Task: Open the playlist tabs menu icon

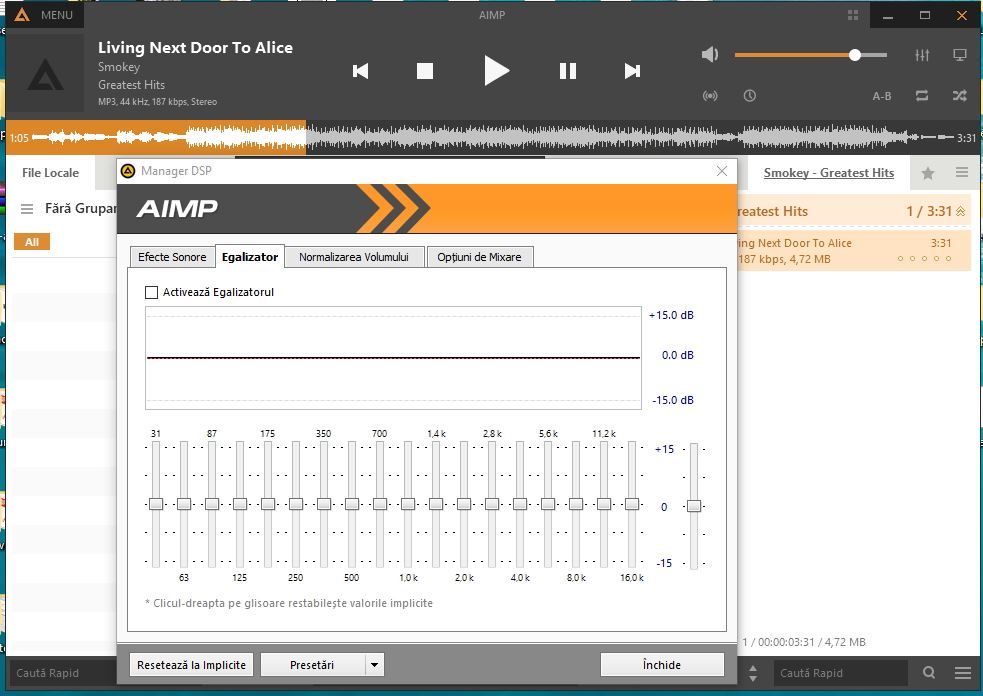Action: point(962,172)
